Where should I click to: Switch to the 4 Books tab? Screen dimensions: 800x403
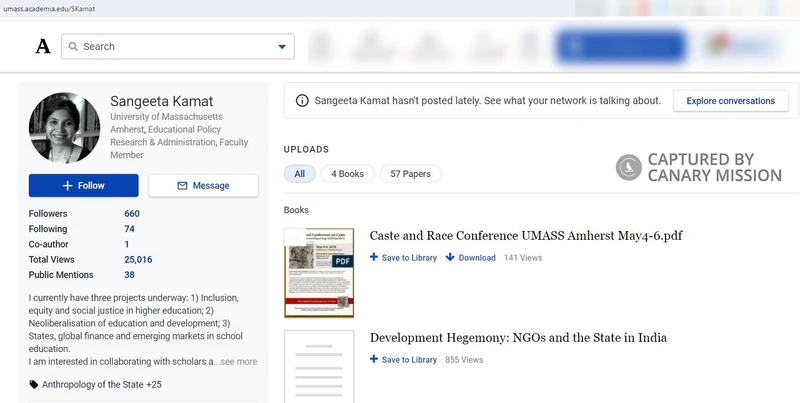point(348,174)
